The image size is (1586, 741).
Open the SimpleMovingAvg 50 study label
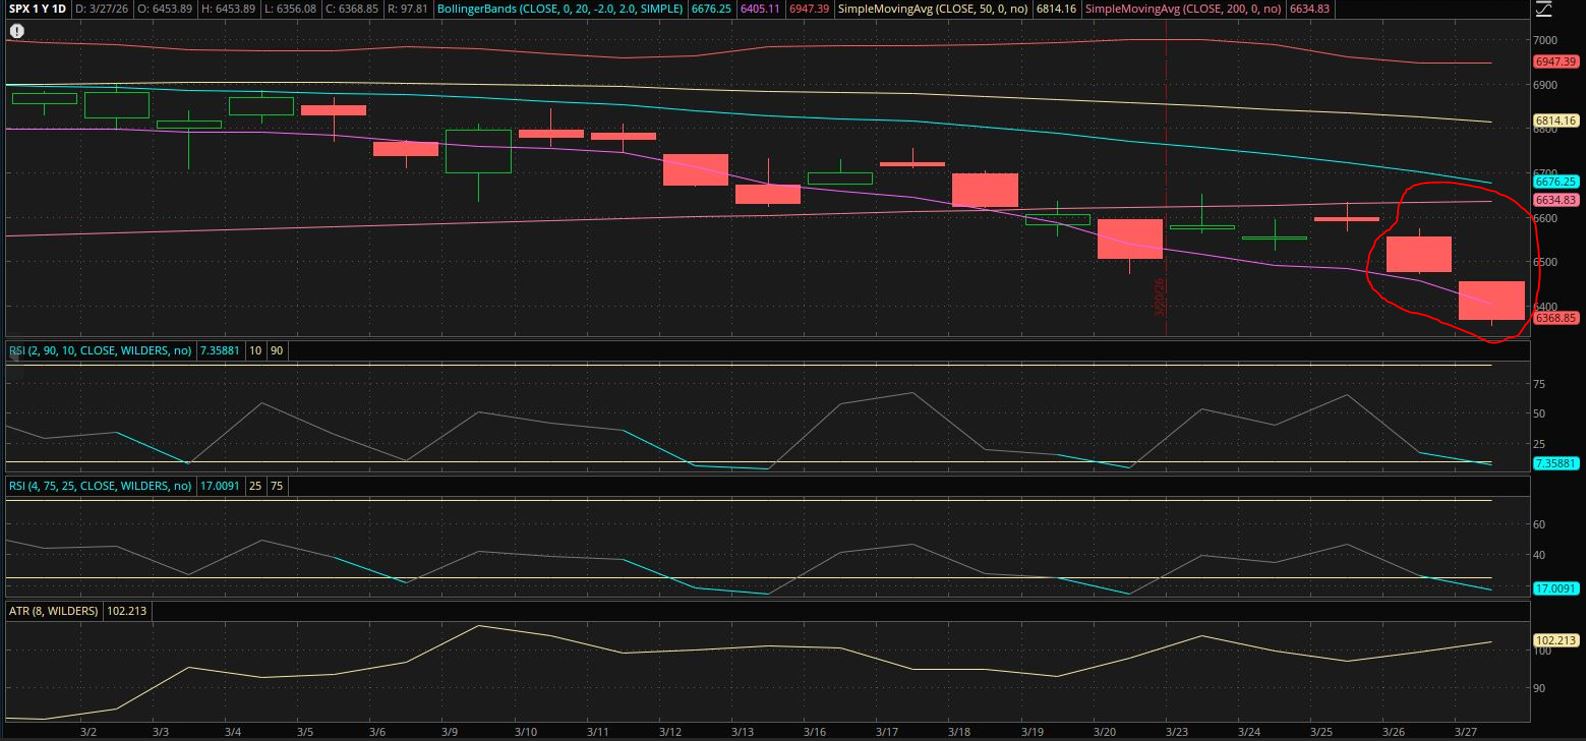tap(934, 9)
